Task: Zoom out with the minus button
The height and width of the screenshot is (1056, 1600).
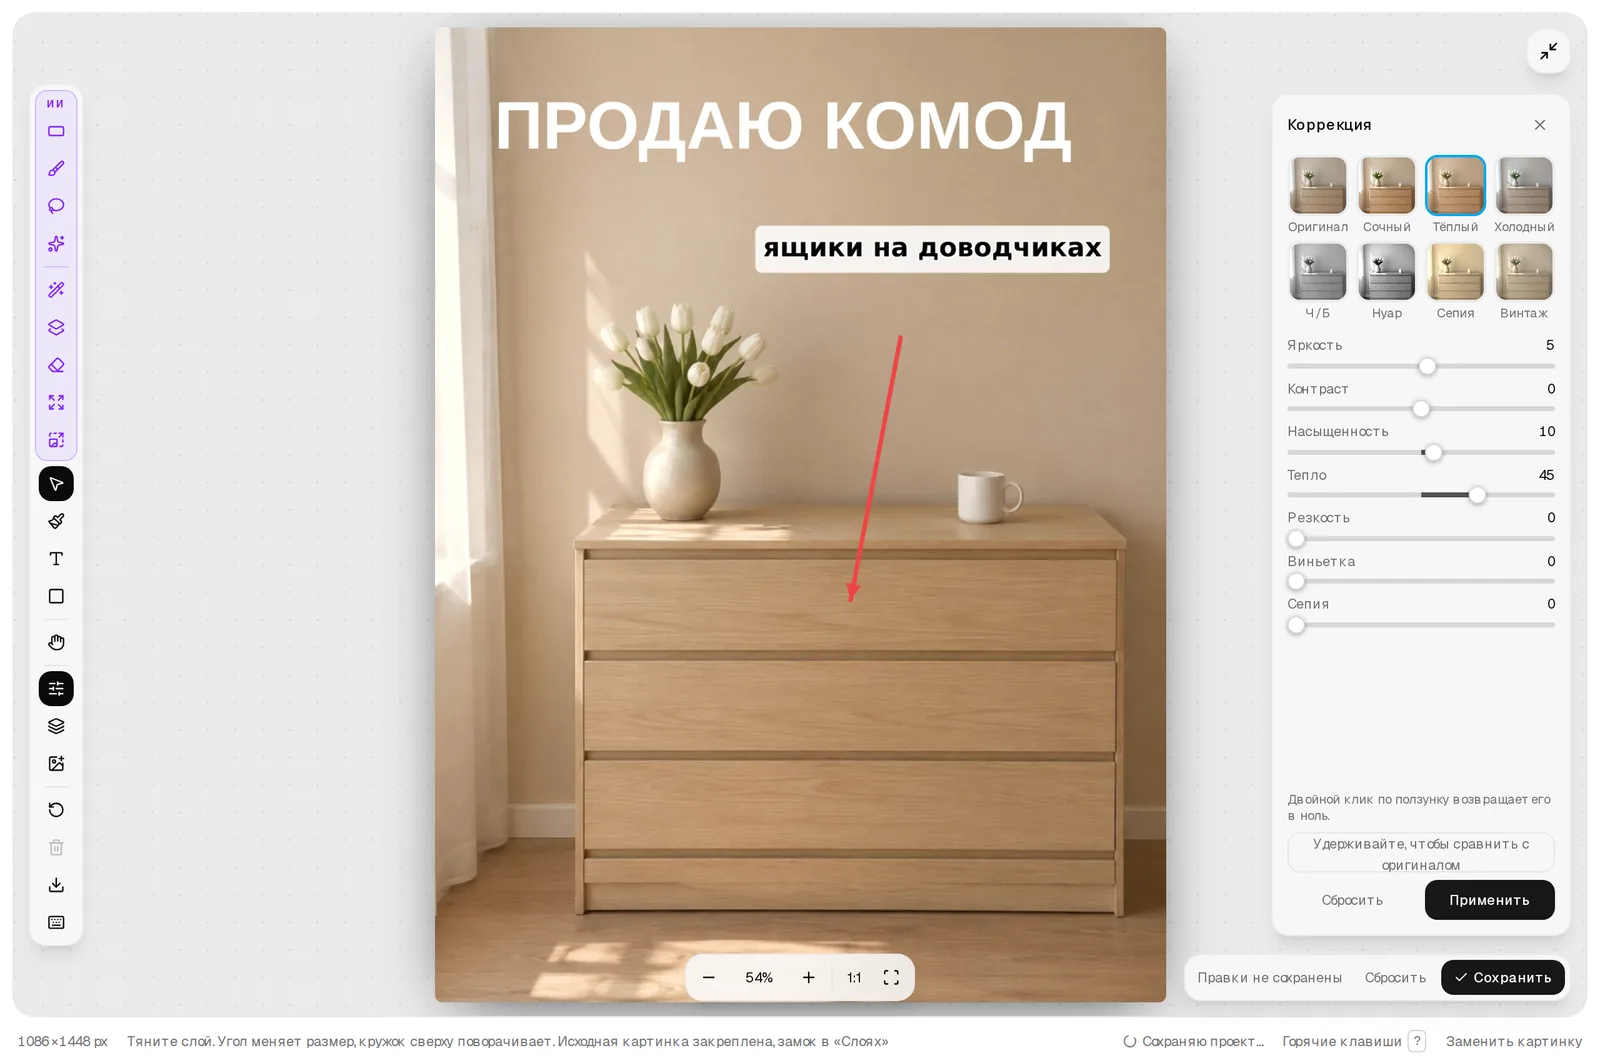Action: coord(709,977)
